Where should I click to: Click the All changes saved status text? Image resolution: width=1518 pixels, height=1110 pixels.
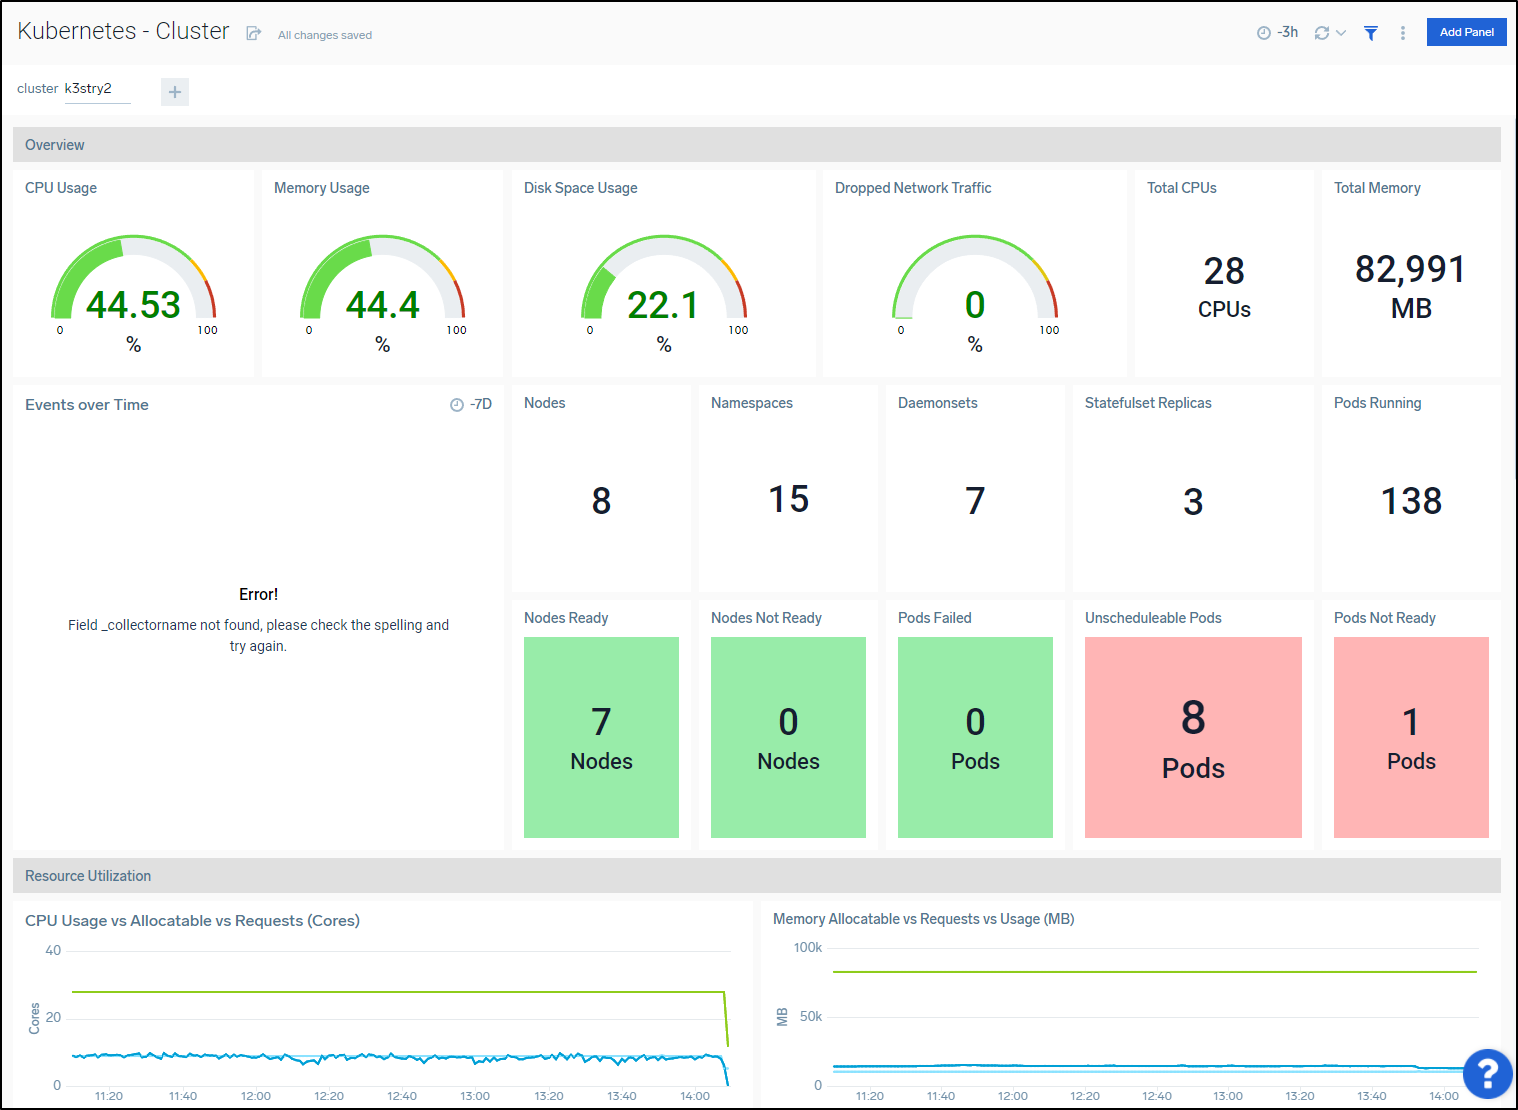325,35
